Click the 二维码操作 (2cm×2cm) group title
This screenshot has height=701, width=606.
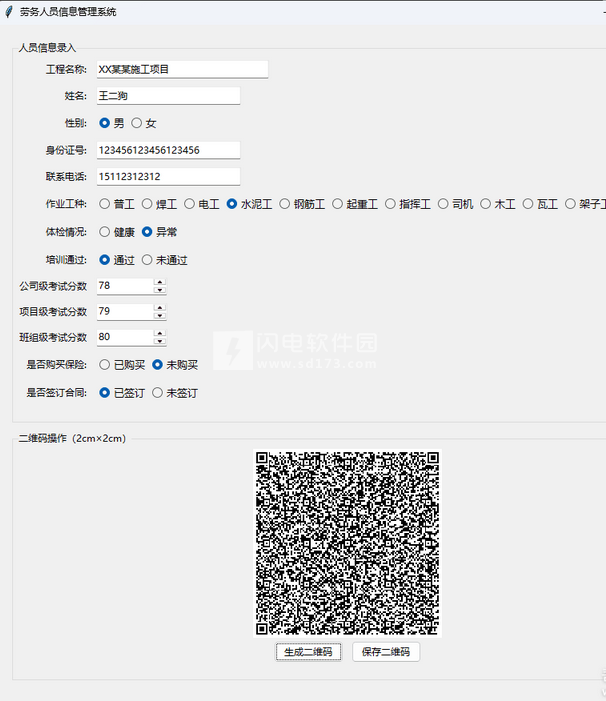coord(72,438)
